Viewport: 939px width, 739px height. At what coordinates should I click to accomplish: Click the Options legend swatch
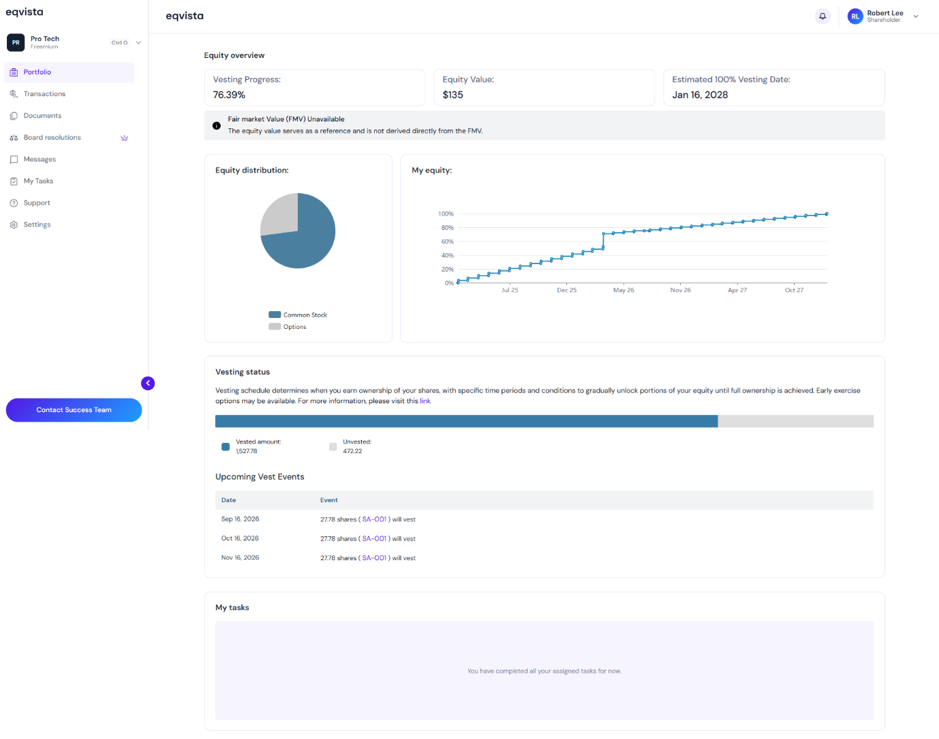pos(275,326)
